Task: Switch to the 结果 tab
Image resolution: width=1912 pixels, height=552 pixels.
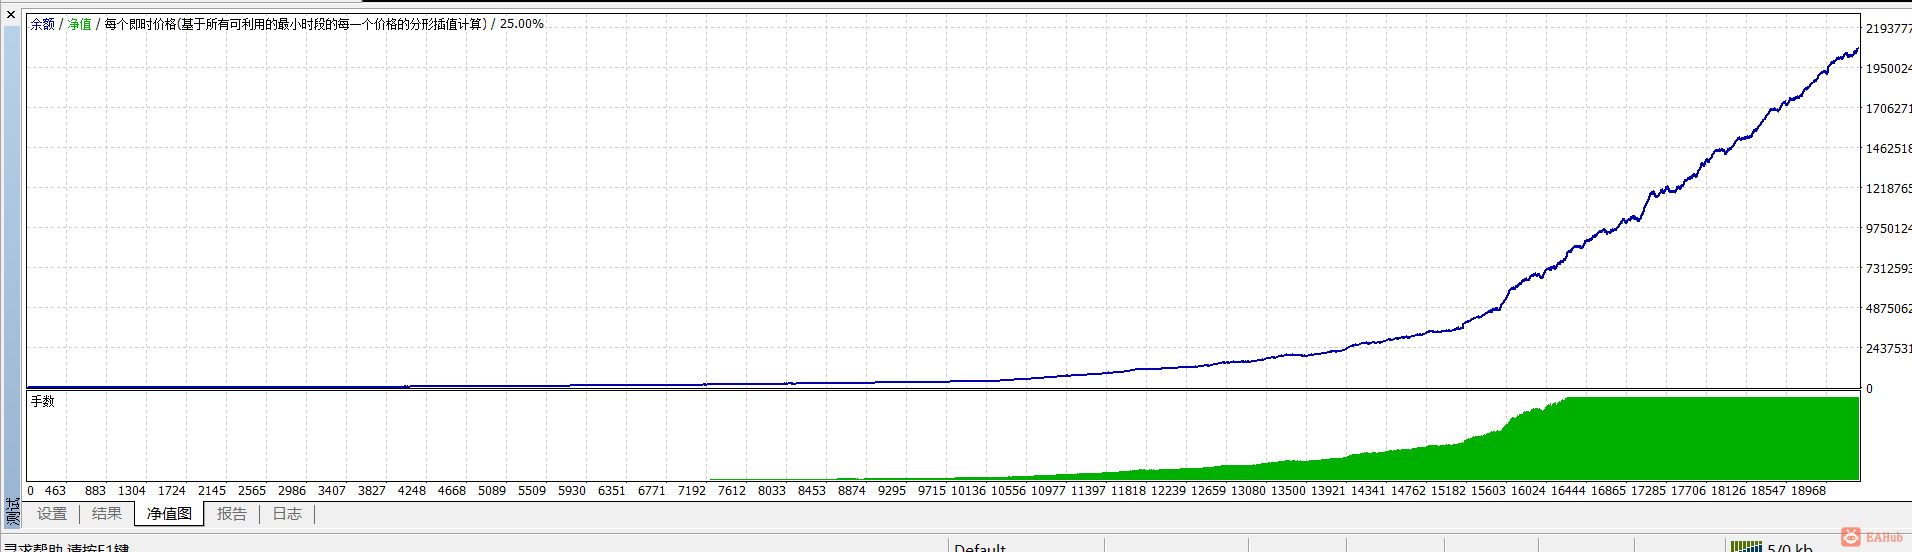Action: pos(107,514)
